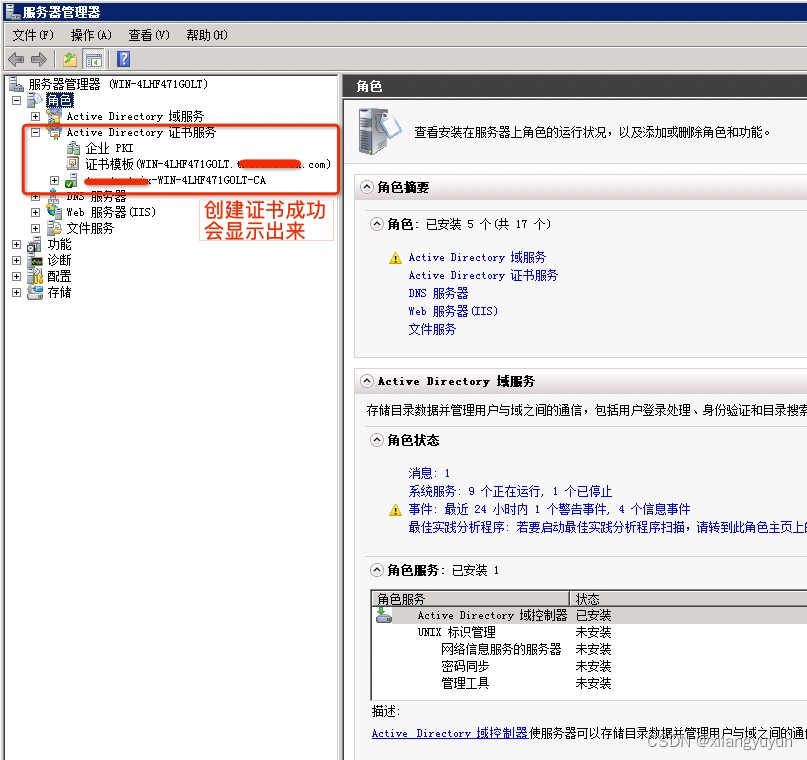The image size is (807, 760).
Task: Click the warning icon beside Active Directory 域服务 link
Action: 395,258
